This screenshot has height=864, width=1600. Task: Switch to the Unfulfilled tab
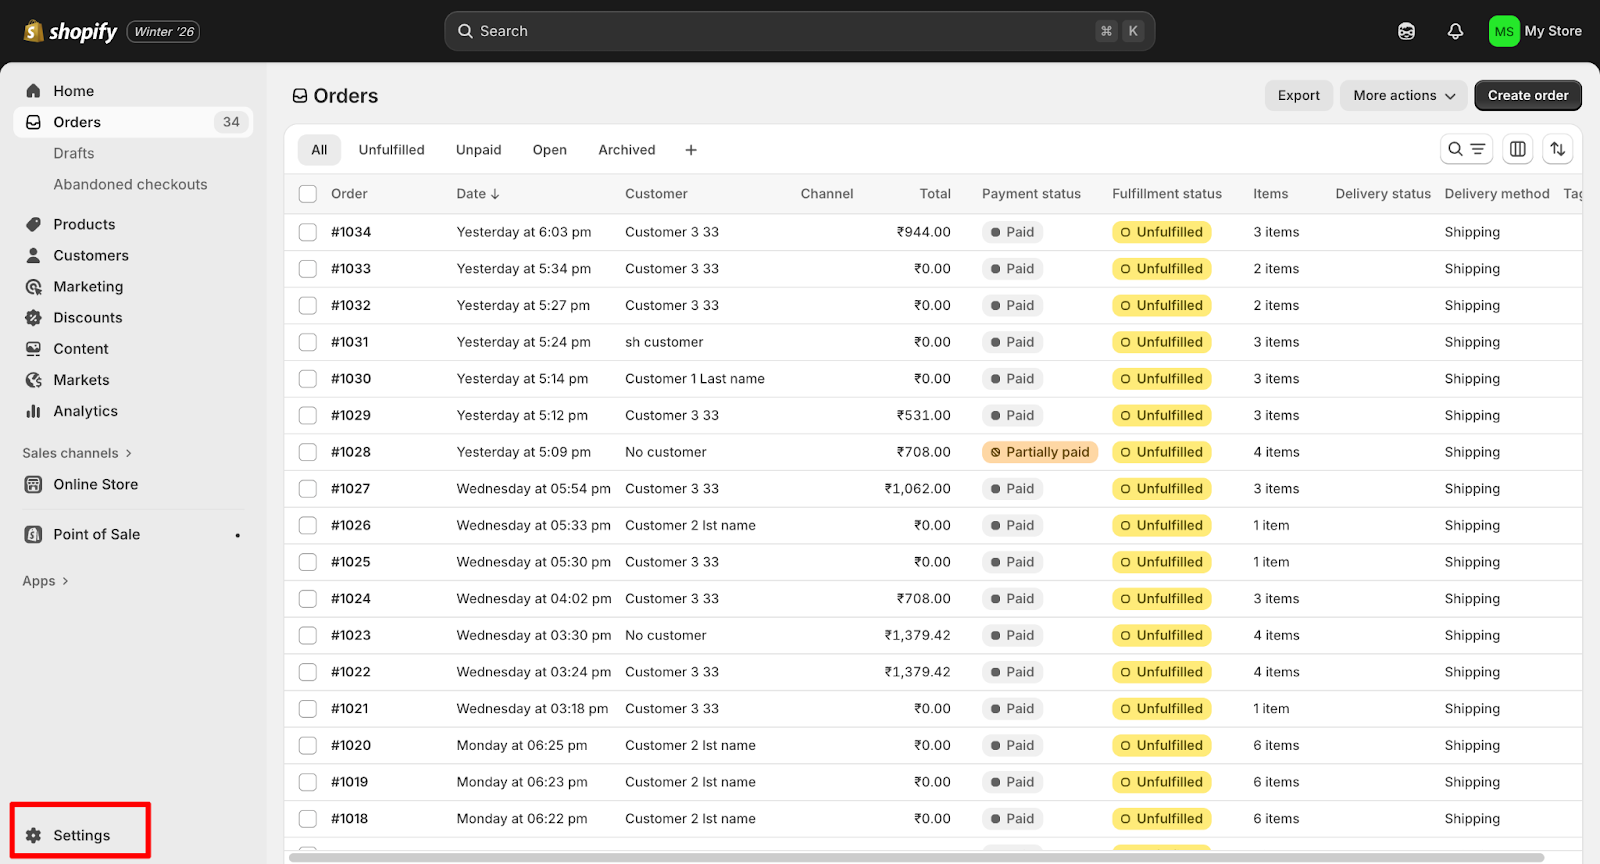tap(391, 150)
